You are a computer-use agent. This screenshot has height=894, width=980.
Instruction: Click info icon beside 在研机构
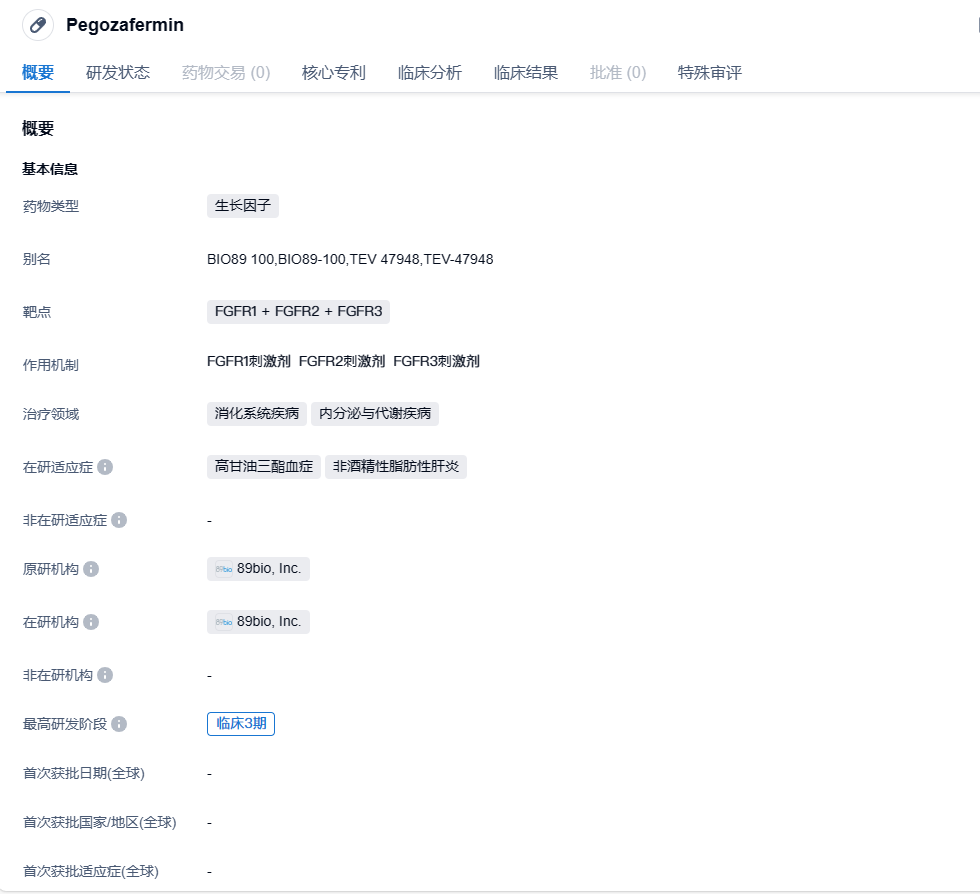pyautogui.click(x=91, y=622)
